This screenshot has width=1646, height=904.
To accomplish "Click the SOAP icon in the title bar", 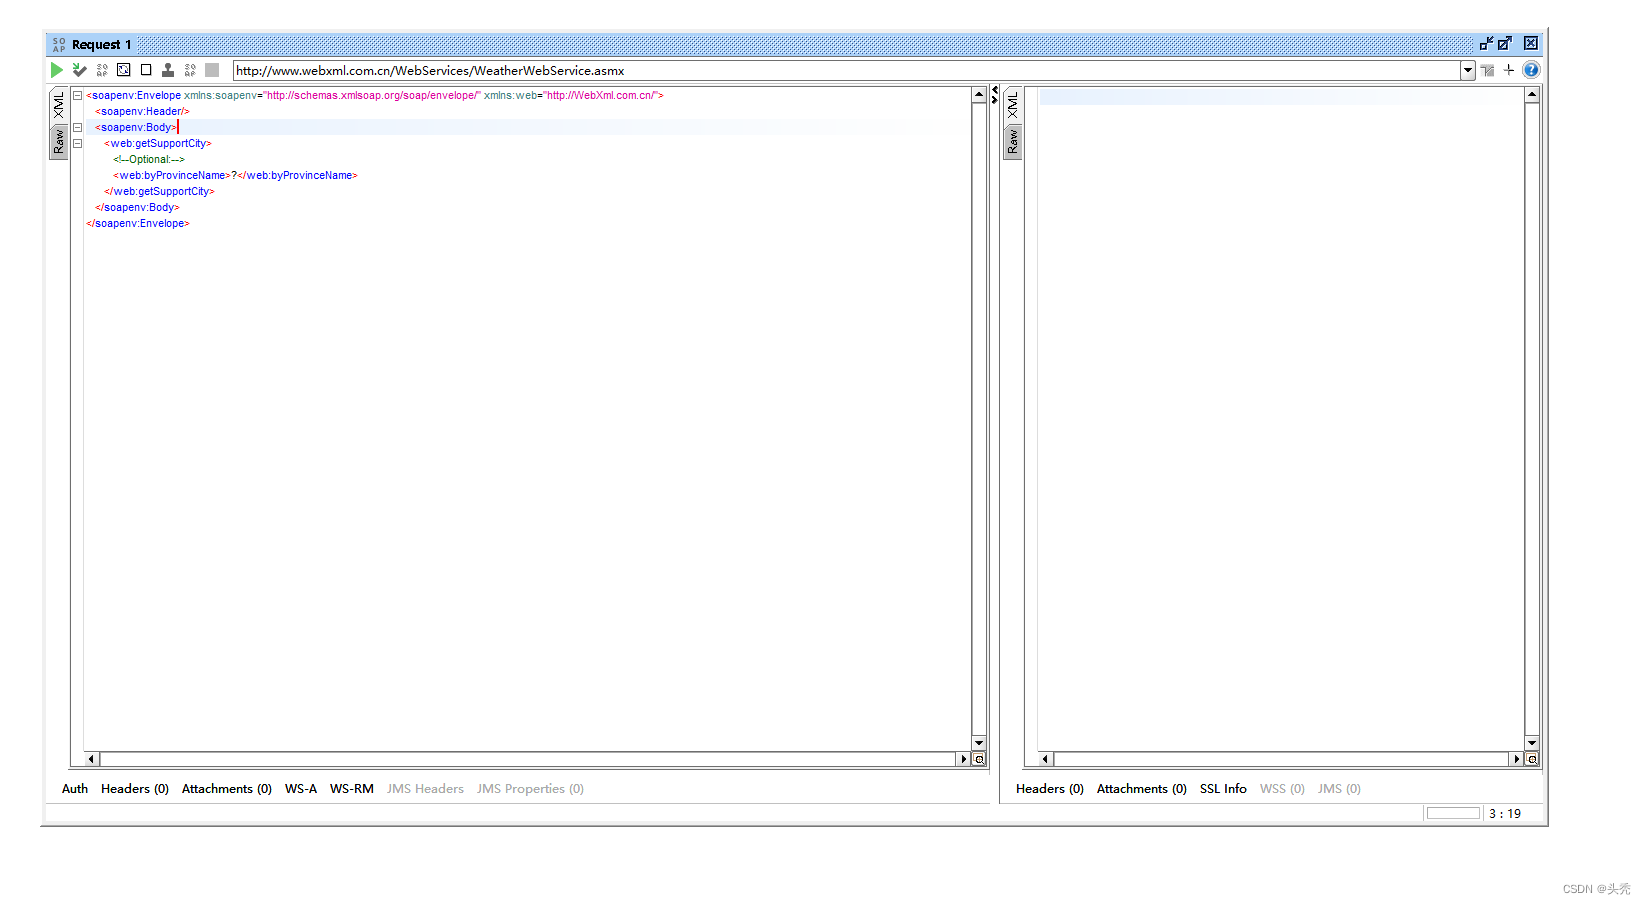I will click(x=59, y=44).
